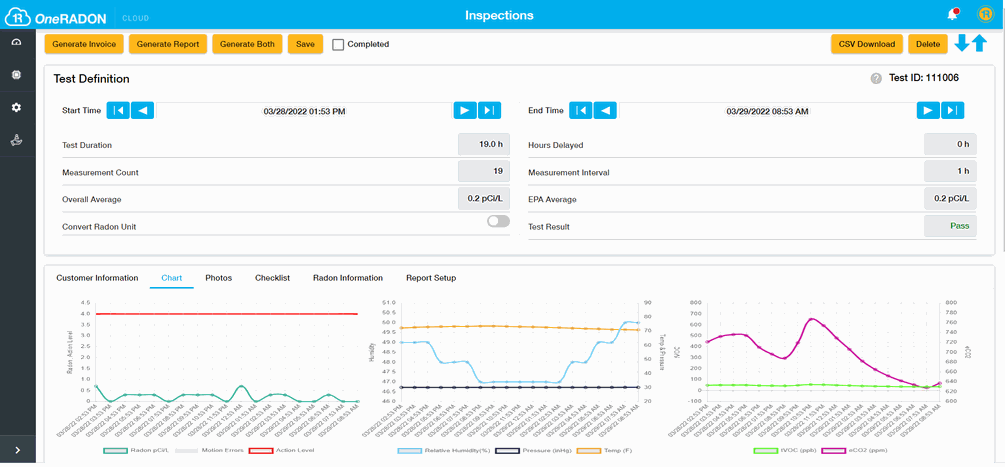Image resolution: width=1005 pixels, height=467 pixels.
Task: Open the help question mark near Test ID
Action: coord(876,79)
